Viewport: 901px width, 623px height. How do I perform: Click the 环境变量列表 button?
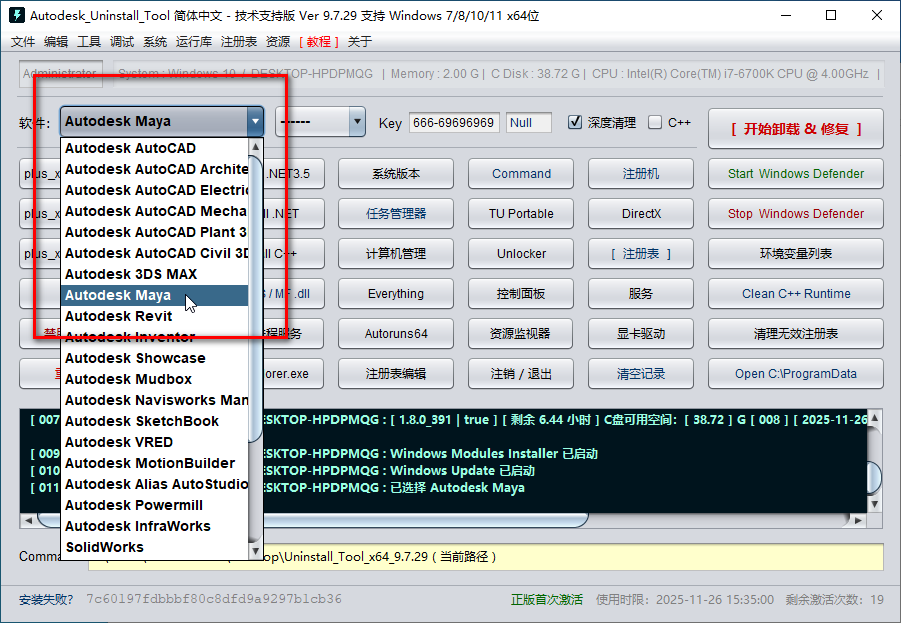[796, 253]
